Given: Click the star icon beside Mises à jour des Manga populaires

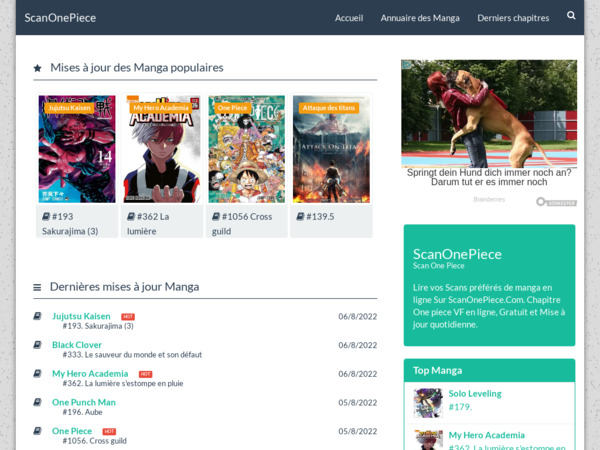Looking at the screenshot, I should pos(37,68).
